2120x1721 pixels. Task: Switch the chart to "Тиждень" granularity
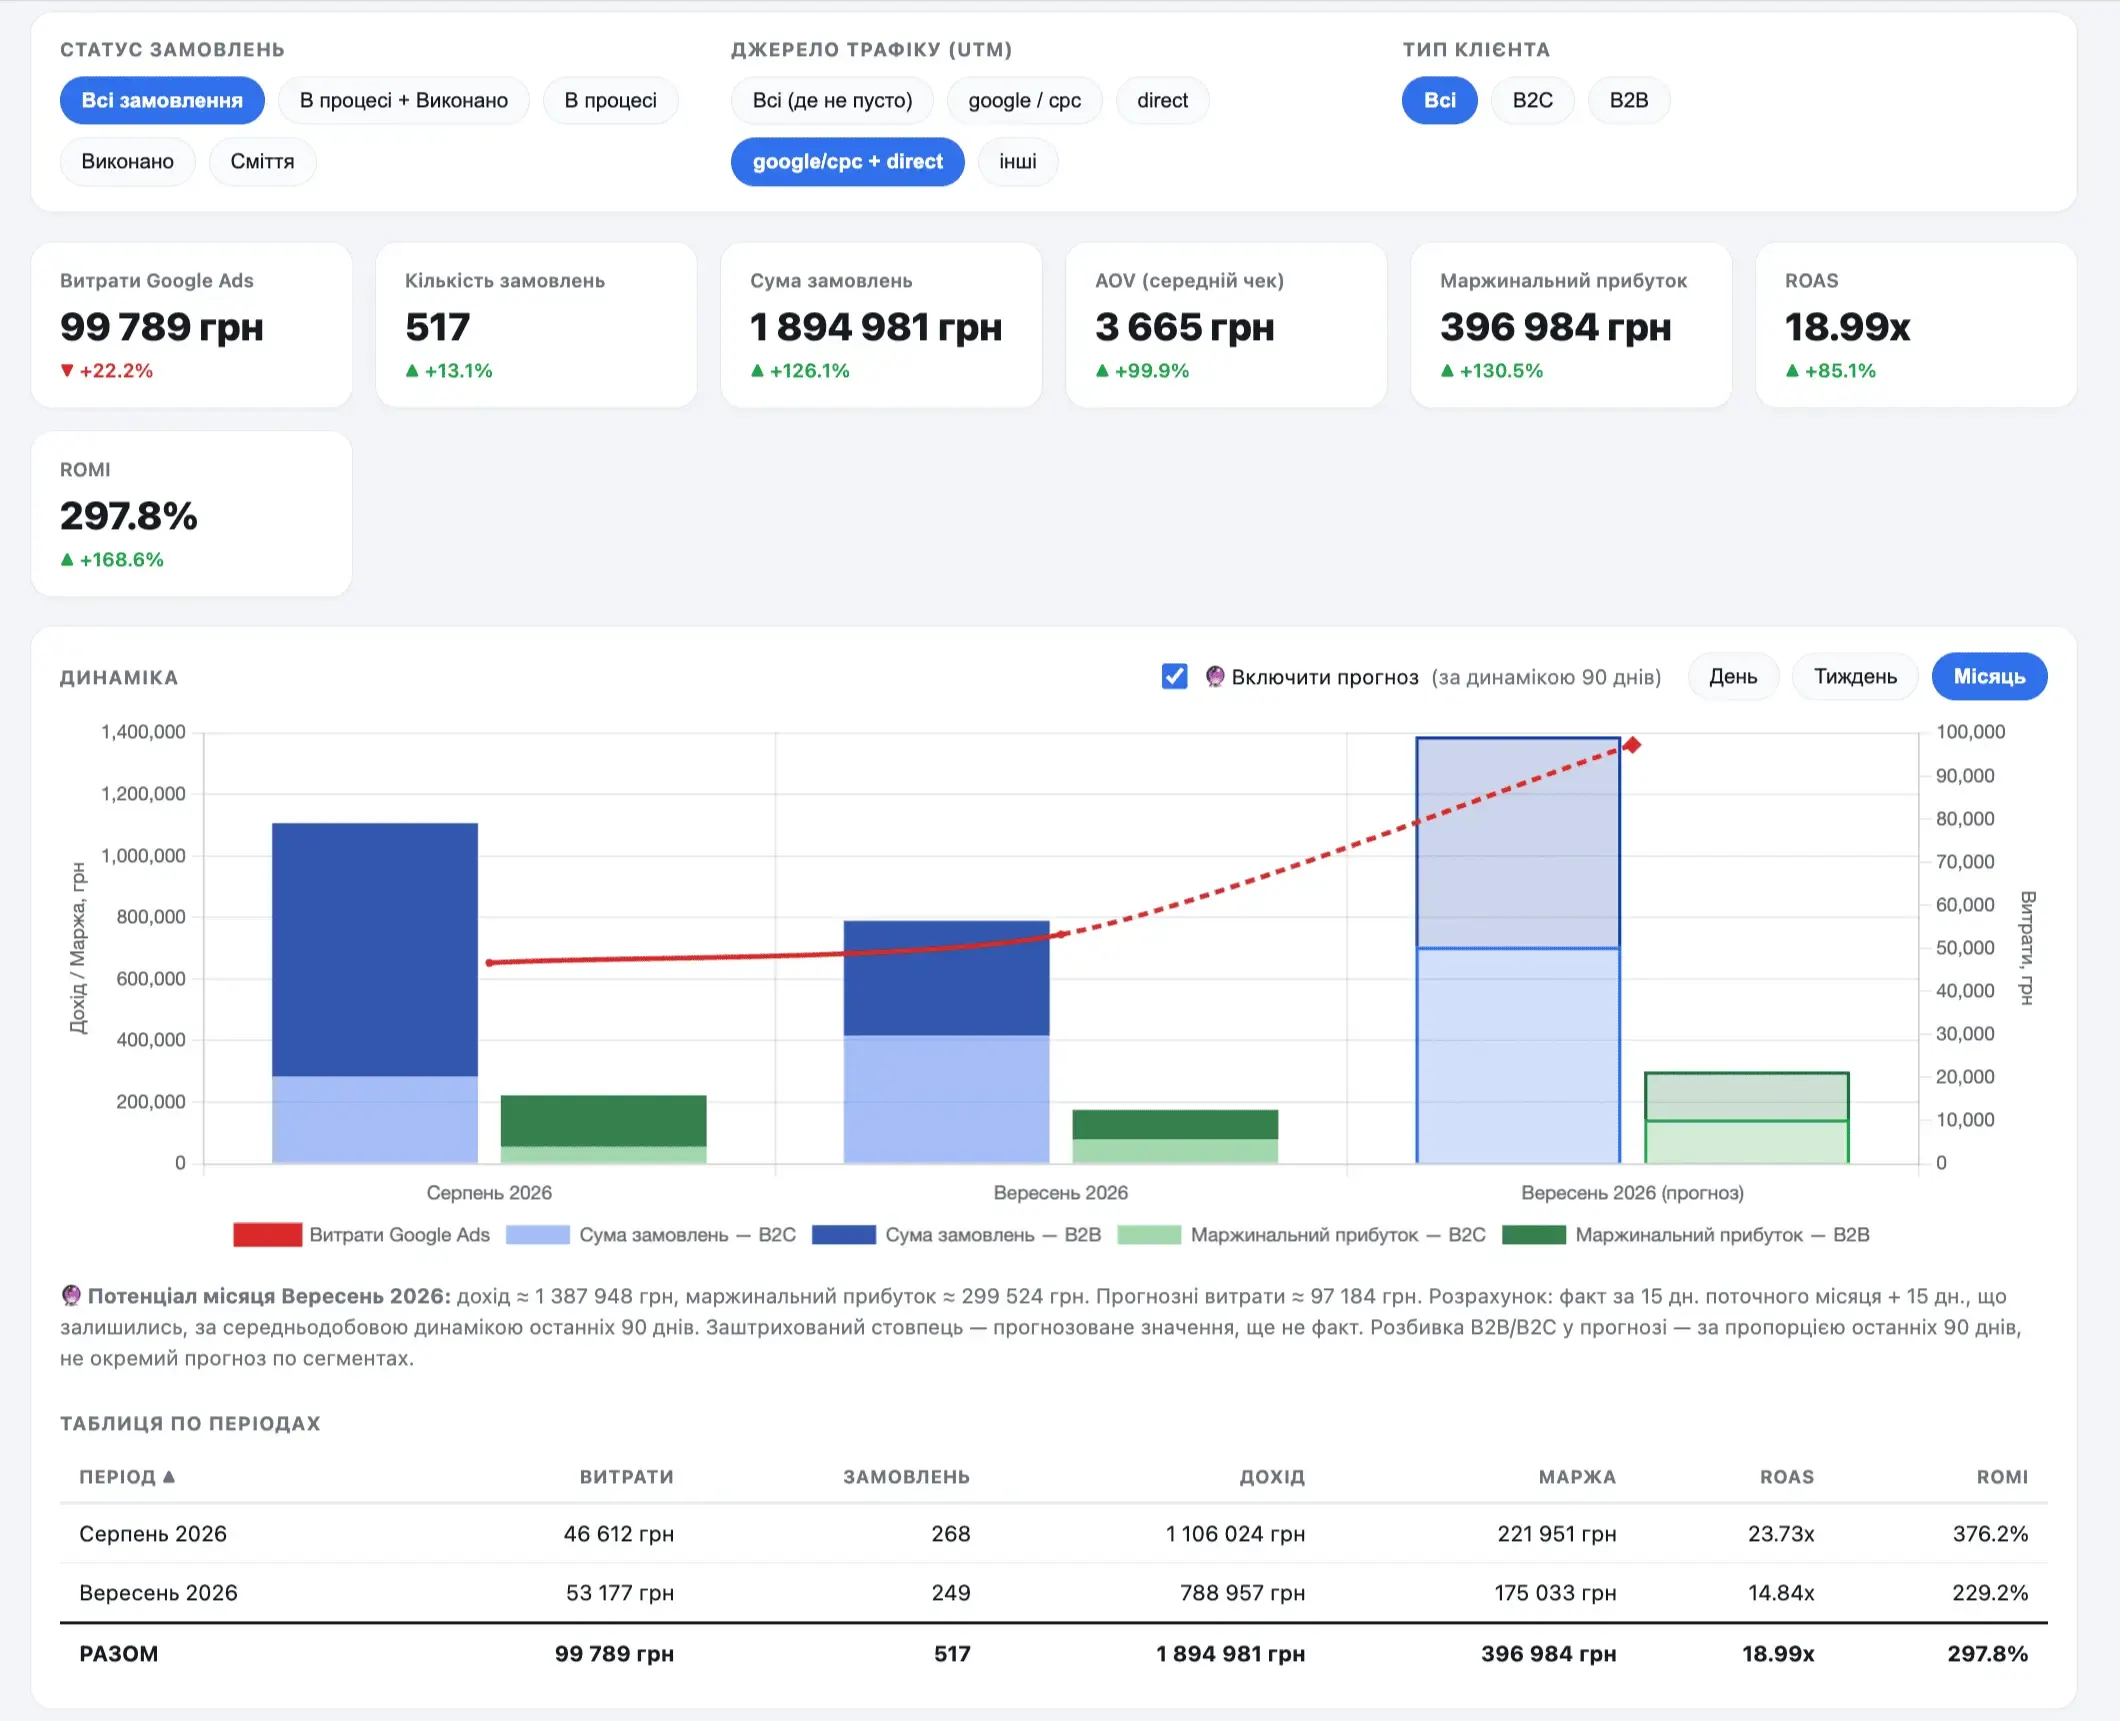pos(1855,677)
